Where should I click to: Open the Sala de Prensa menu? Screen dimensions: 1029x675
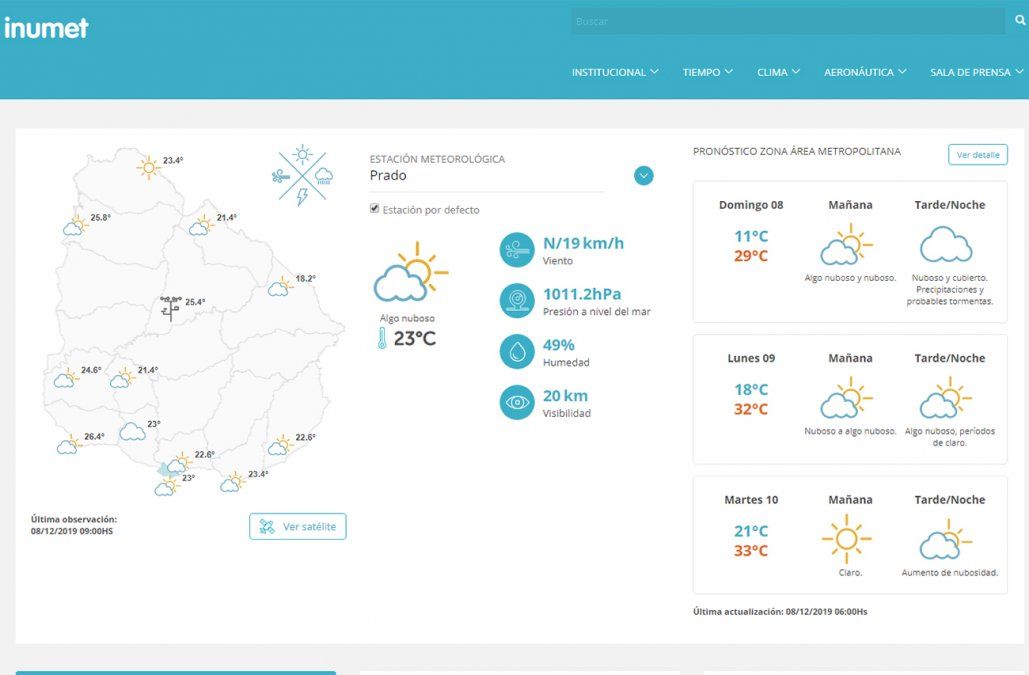pos(976,72)
